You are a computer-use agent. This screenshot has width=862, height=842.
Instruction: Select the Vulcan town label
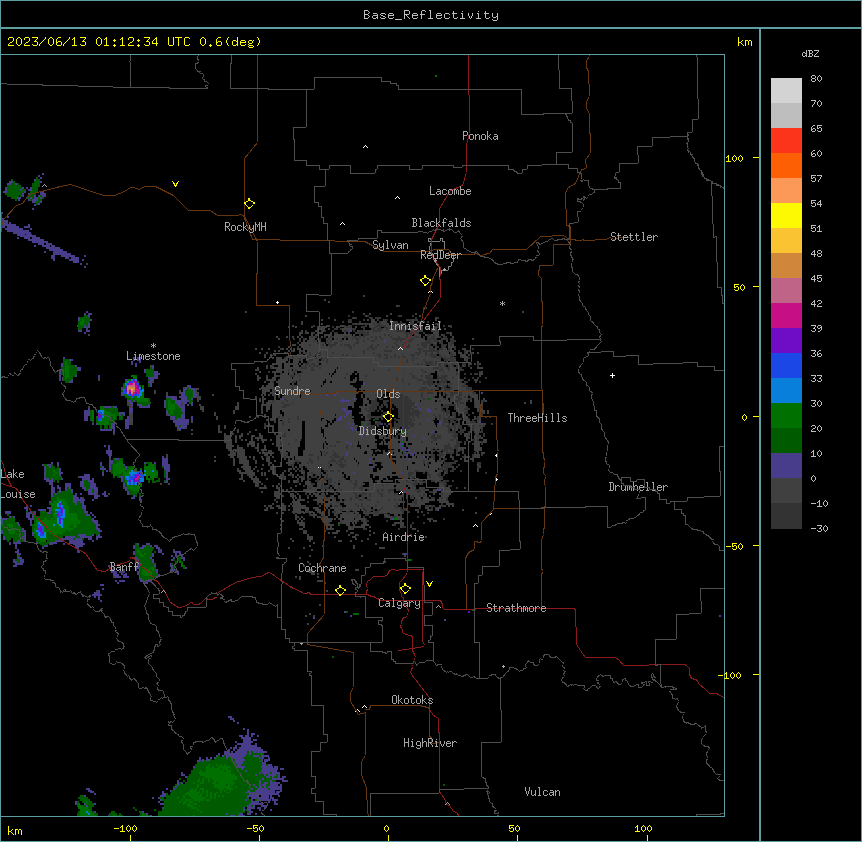[543, 792]
